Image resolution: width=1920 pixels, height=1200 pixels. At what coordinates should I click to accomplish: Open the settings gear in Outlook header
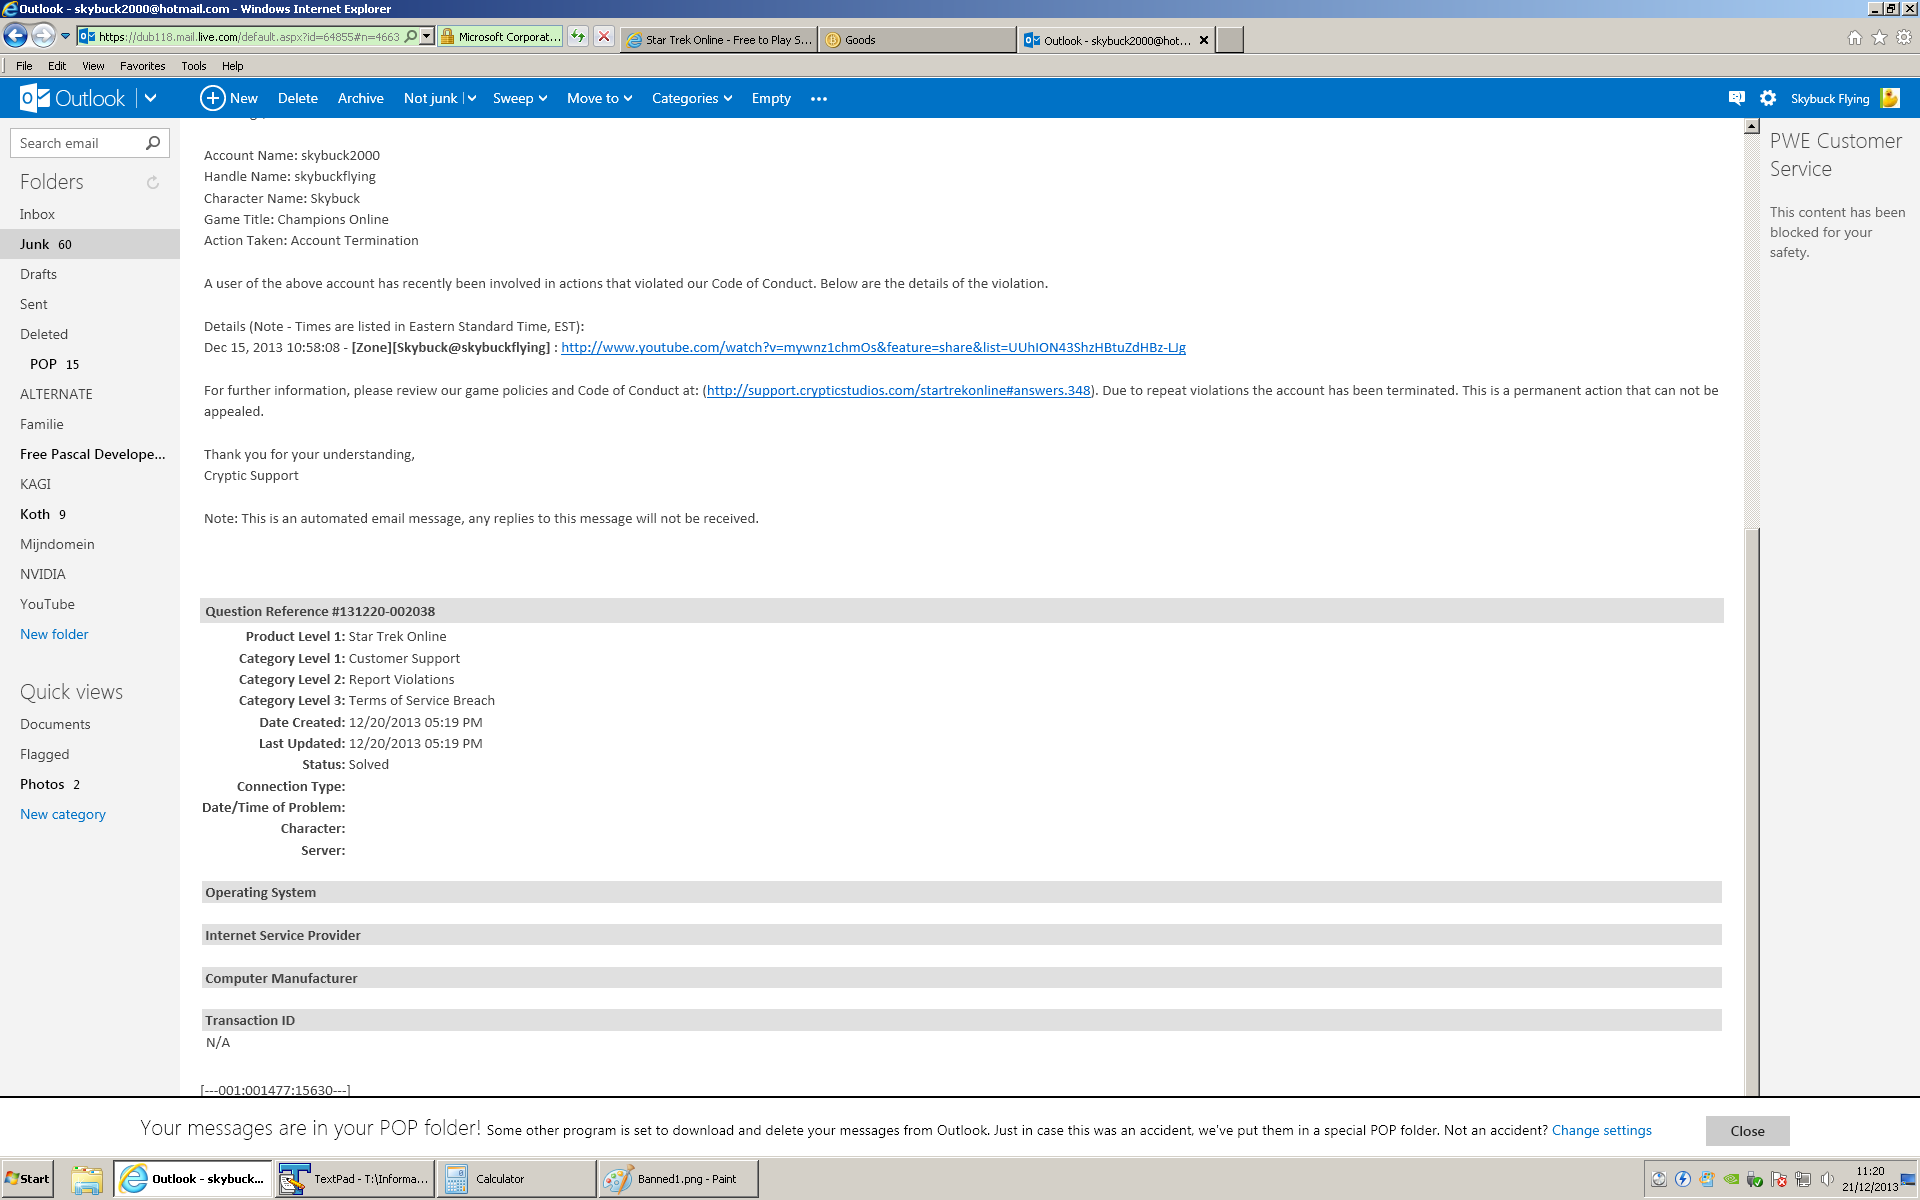(1768, 98)
